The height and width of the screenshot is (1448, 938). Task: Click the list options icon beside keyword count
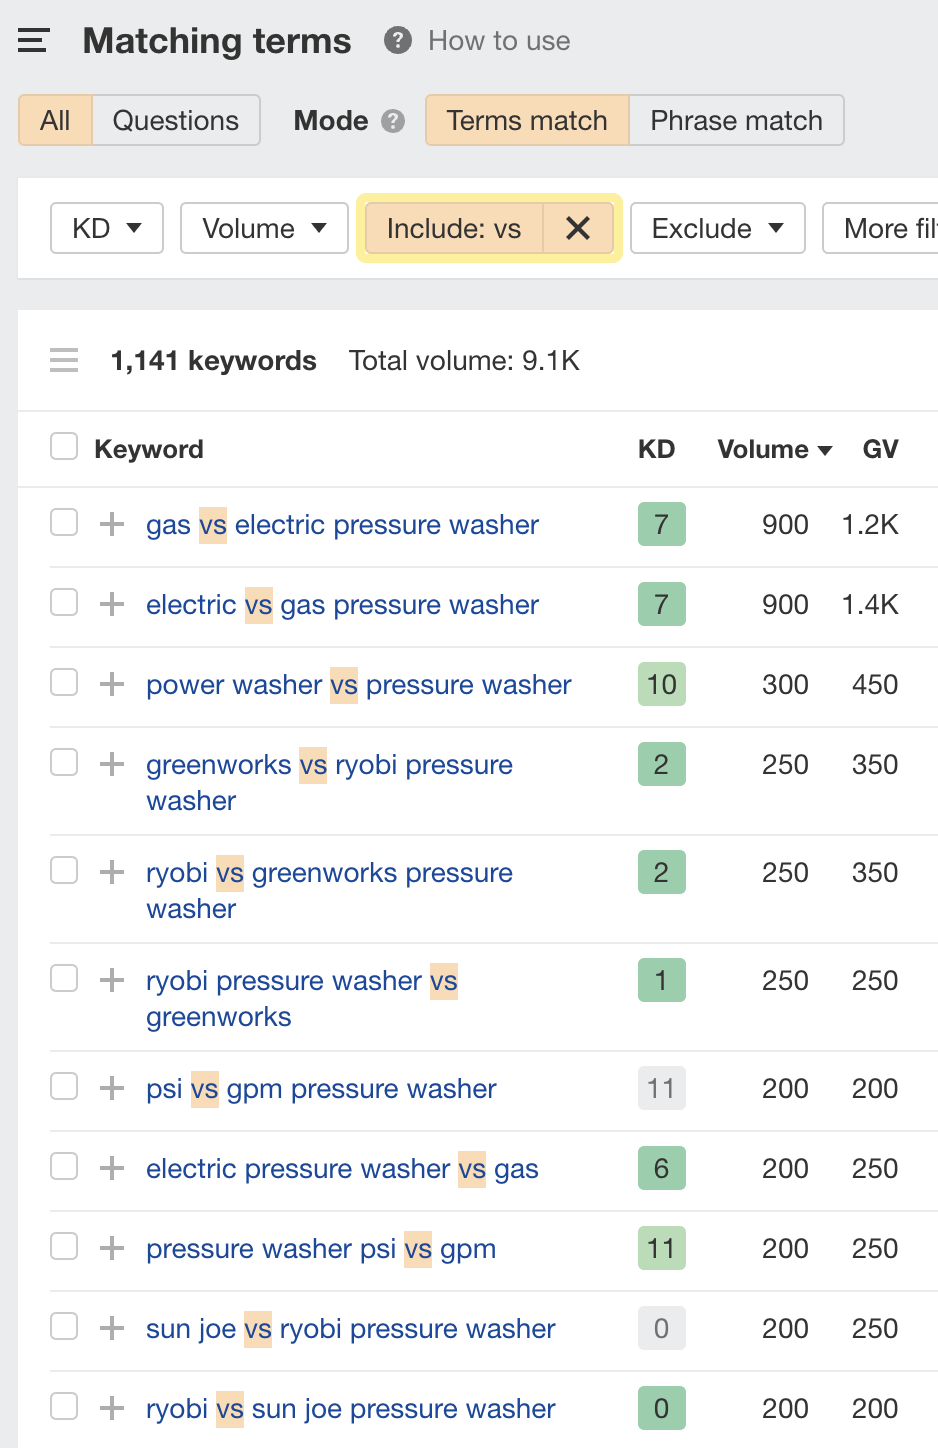tap(63, 360)
